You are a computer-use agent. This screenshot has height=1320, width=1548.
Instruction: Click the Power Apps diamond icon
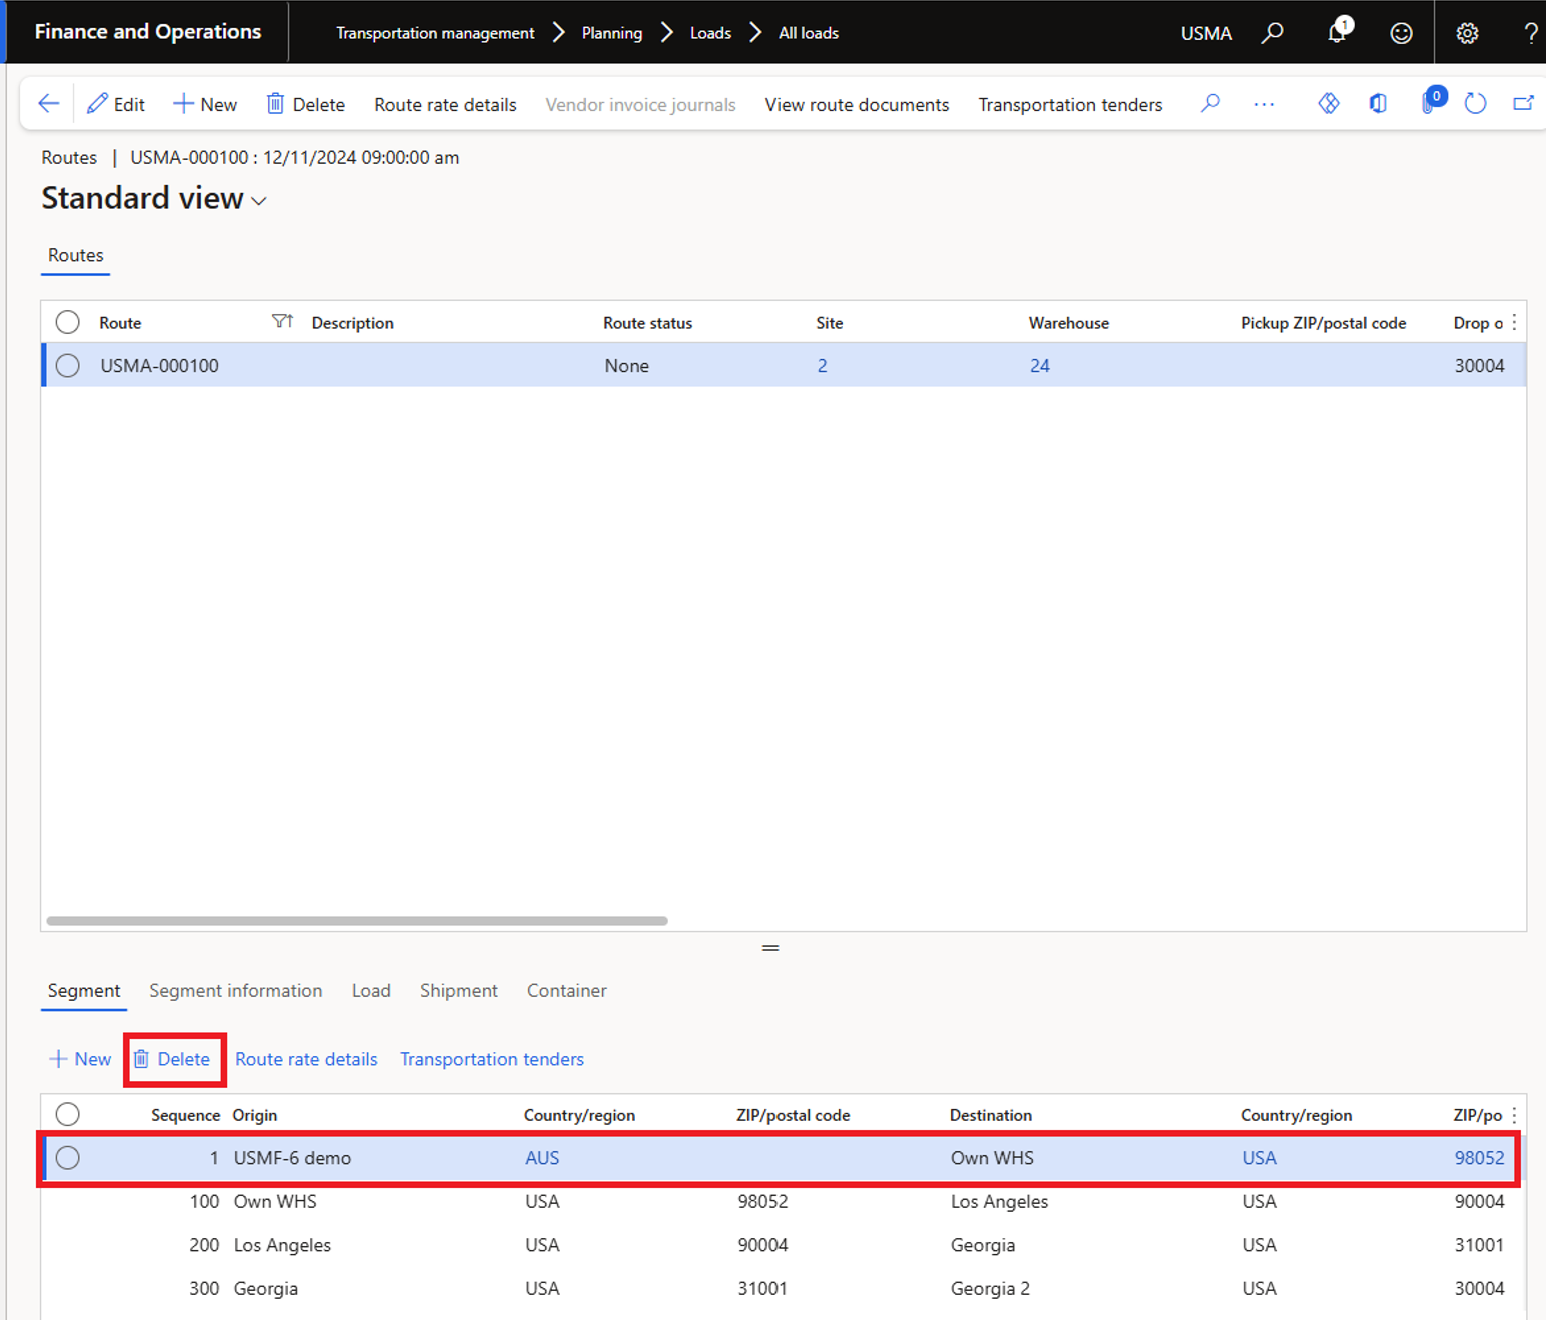1328,103
